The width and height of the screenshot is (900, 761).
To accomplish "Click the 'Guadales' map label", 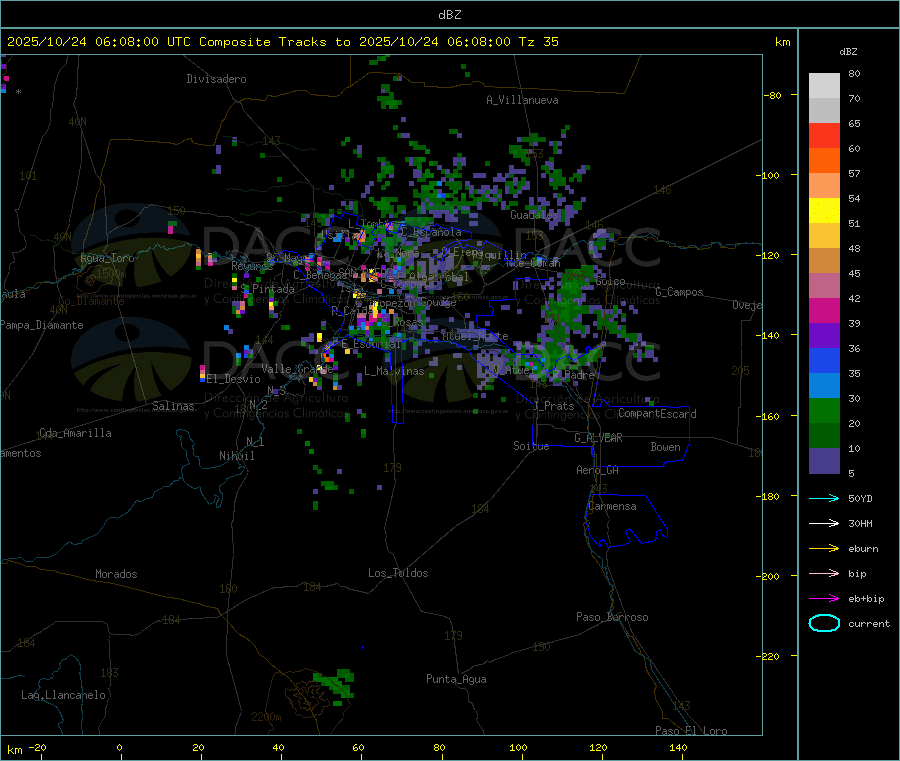I will click(x=532, y=215).
